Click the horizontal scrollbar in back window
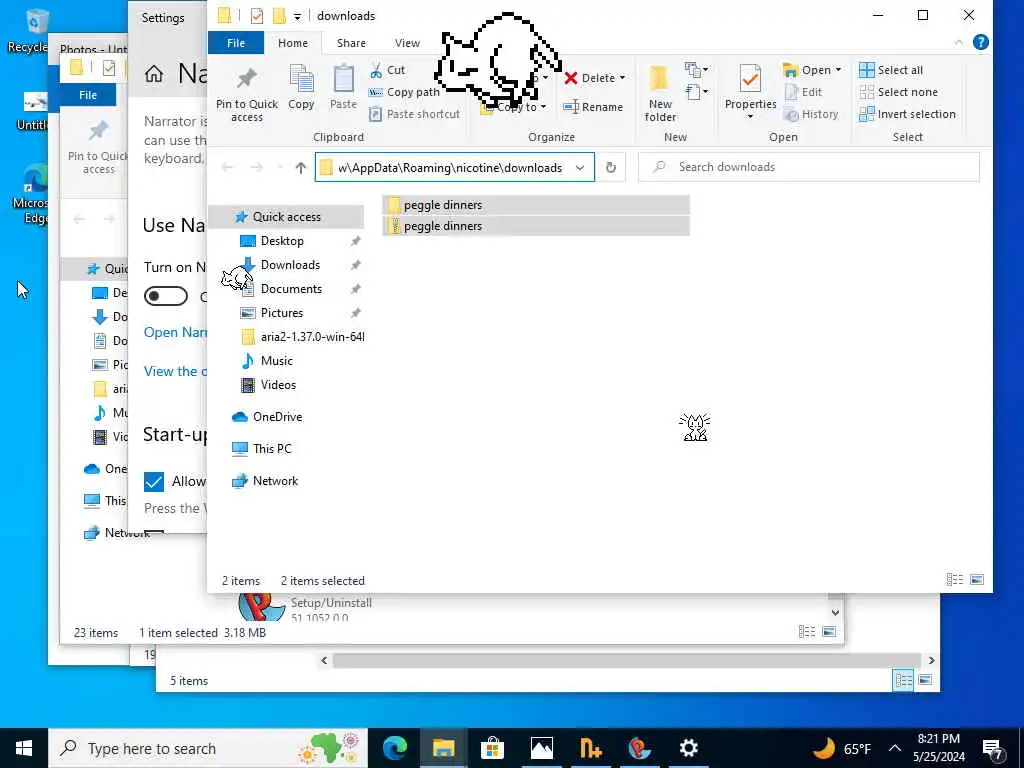Viewport: 1024px width, 768px height. (626, 660)
